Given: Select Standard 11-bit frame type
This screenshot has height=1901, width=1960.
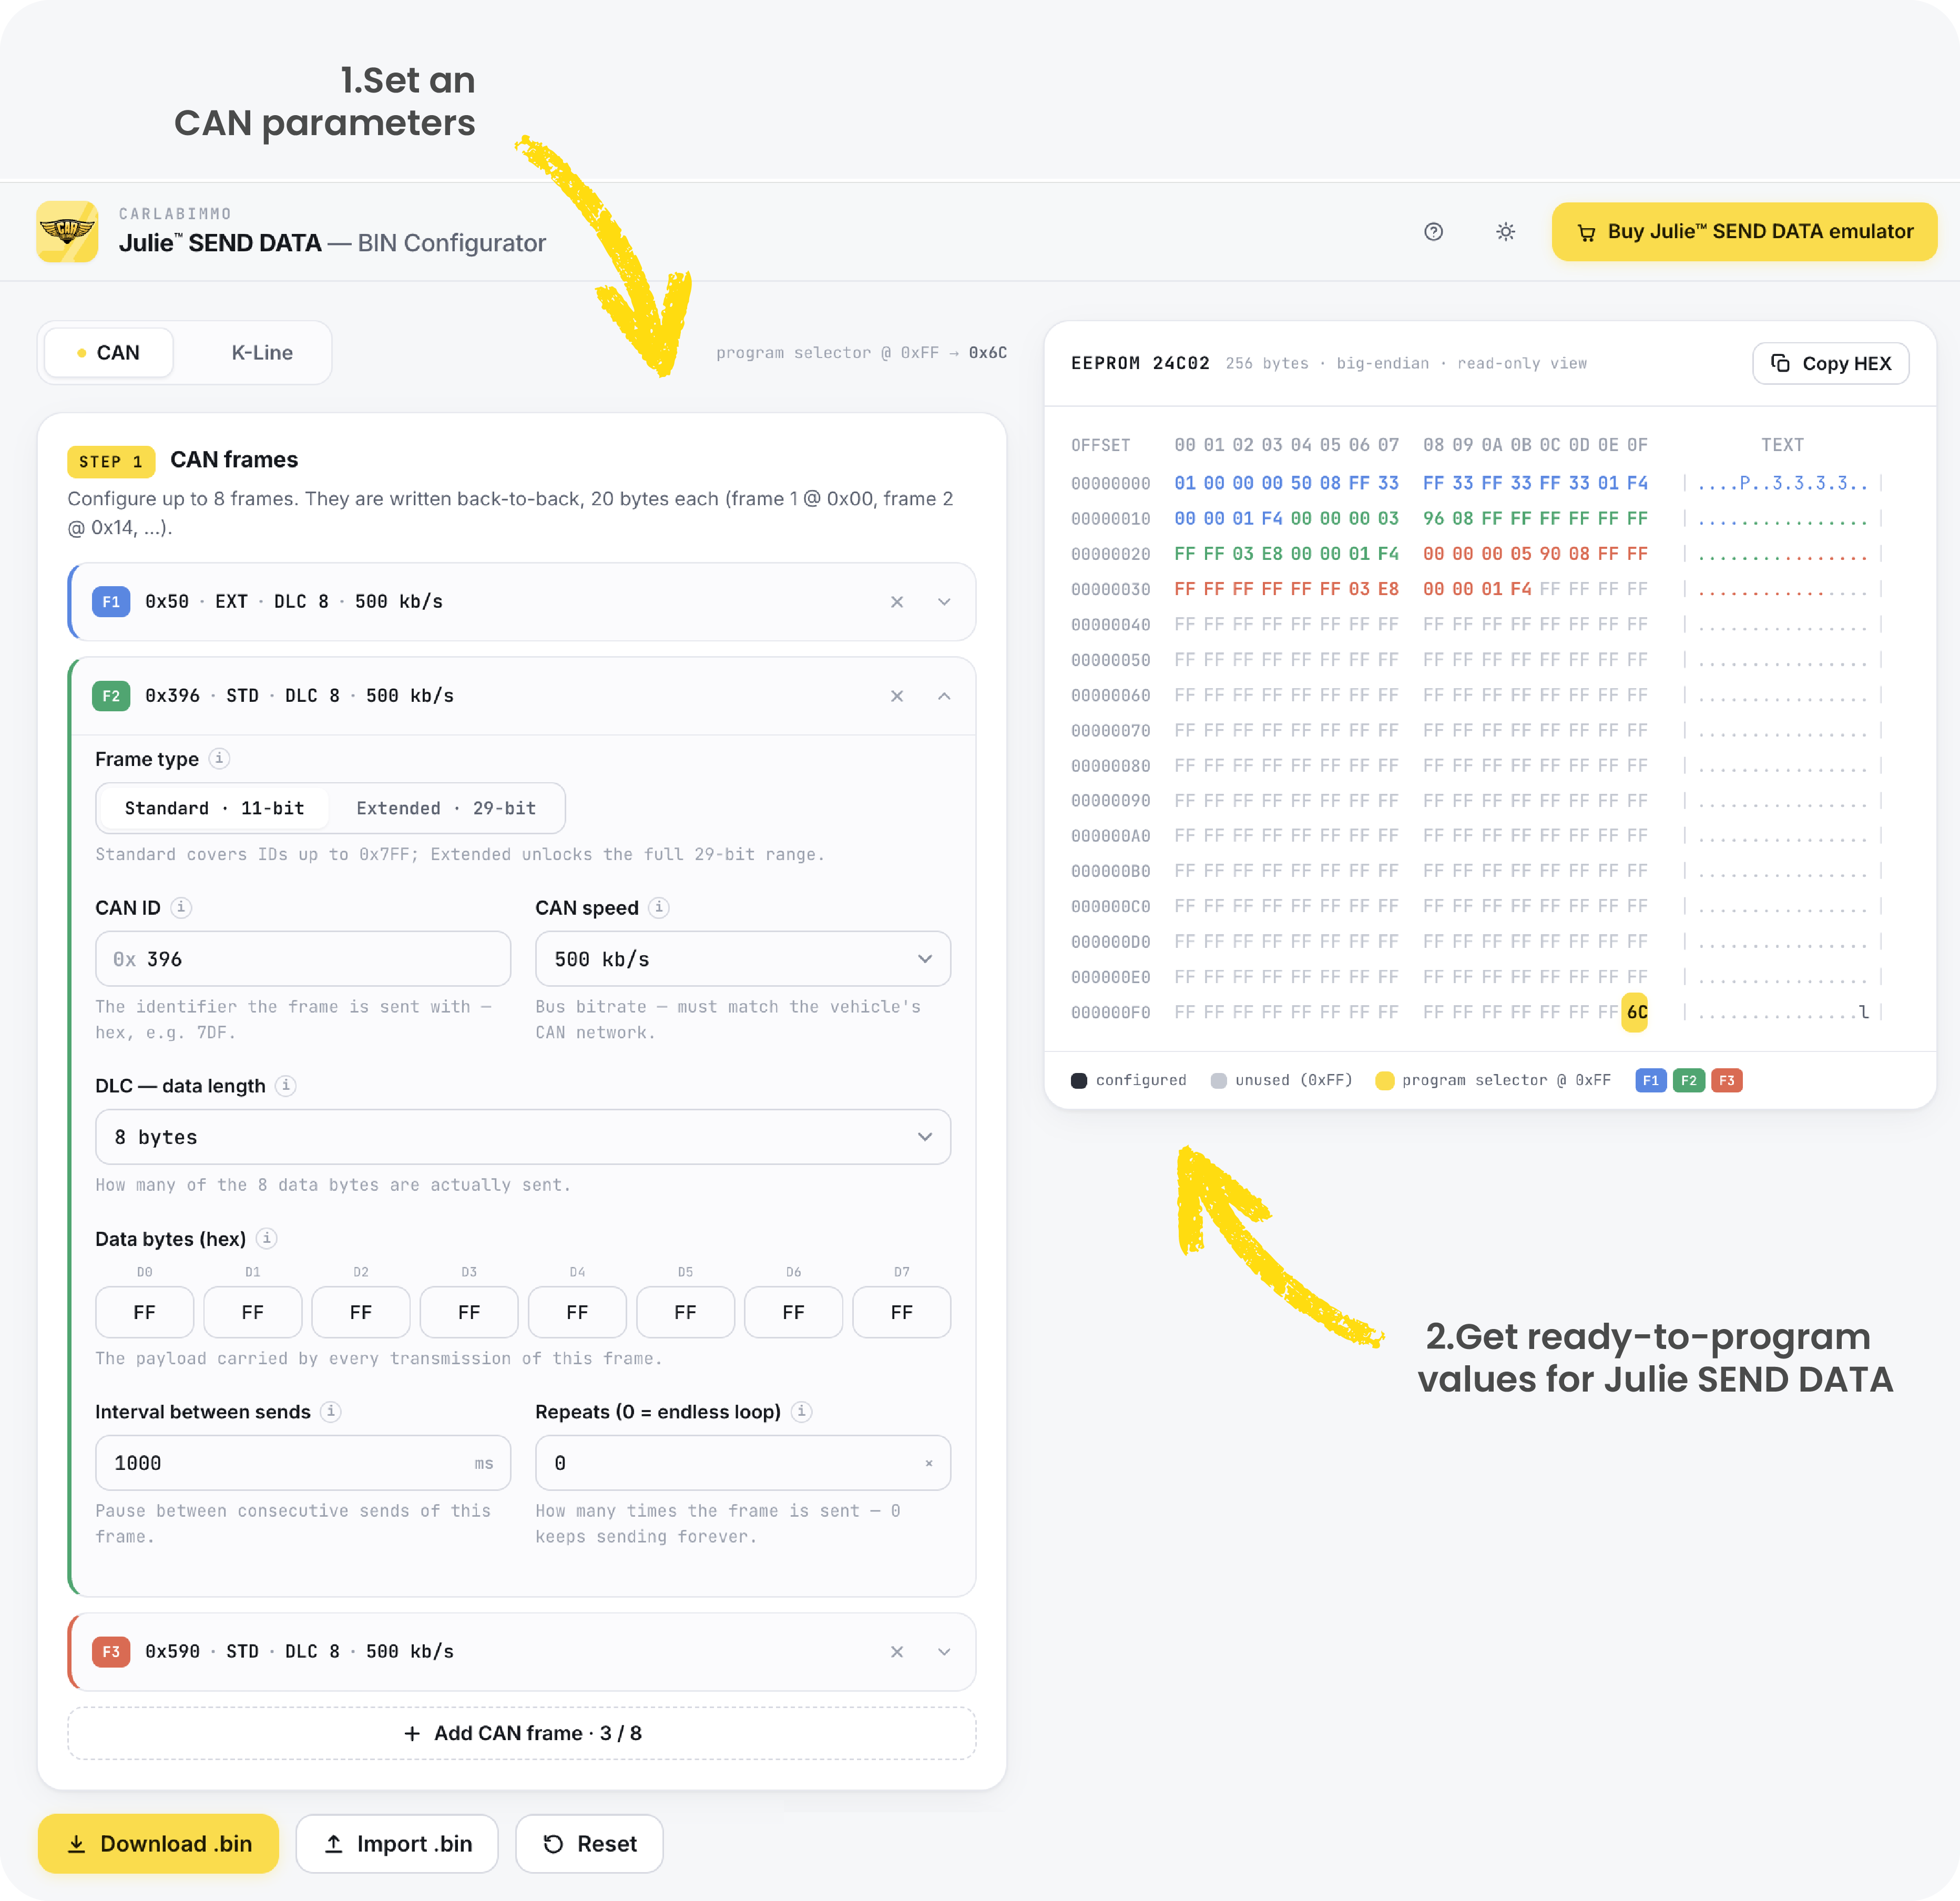Looking at the screenshot, I should click(x=214, y=808).
